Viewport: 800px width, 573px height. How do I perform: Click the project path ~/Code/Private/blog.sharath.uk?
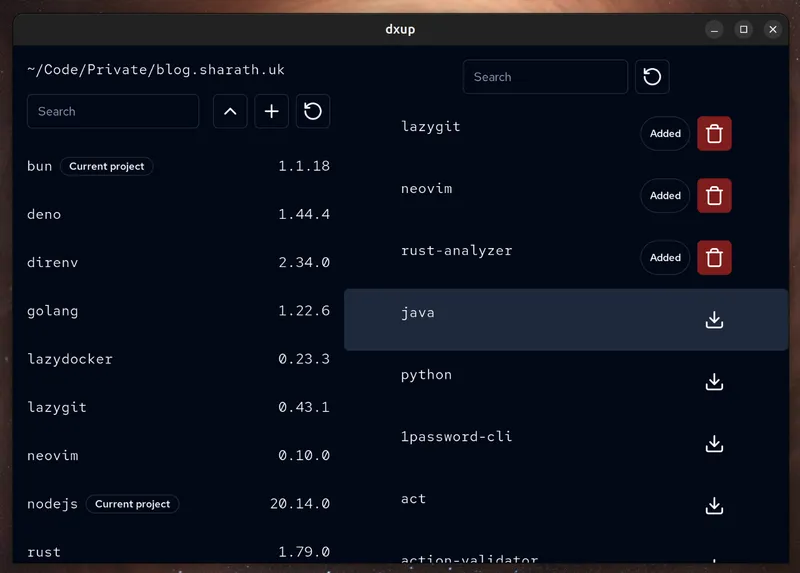(x=156, y=70)
